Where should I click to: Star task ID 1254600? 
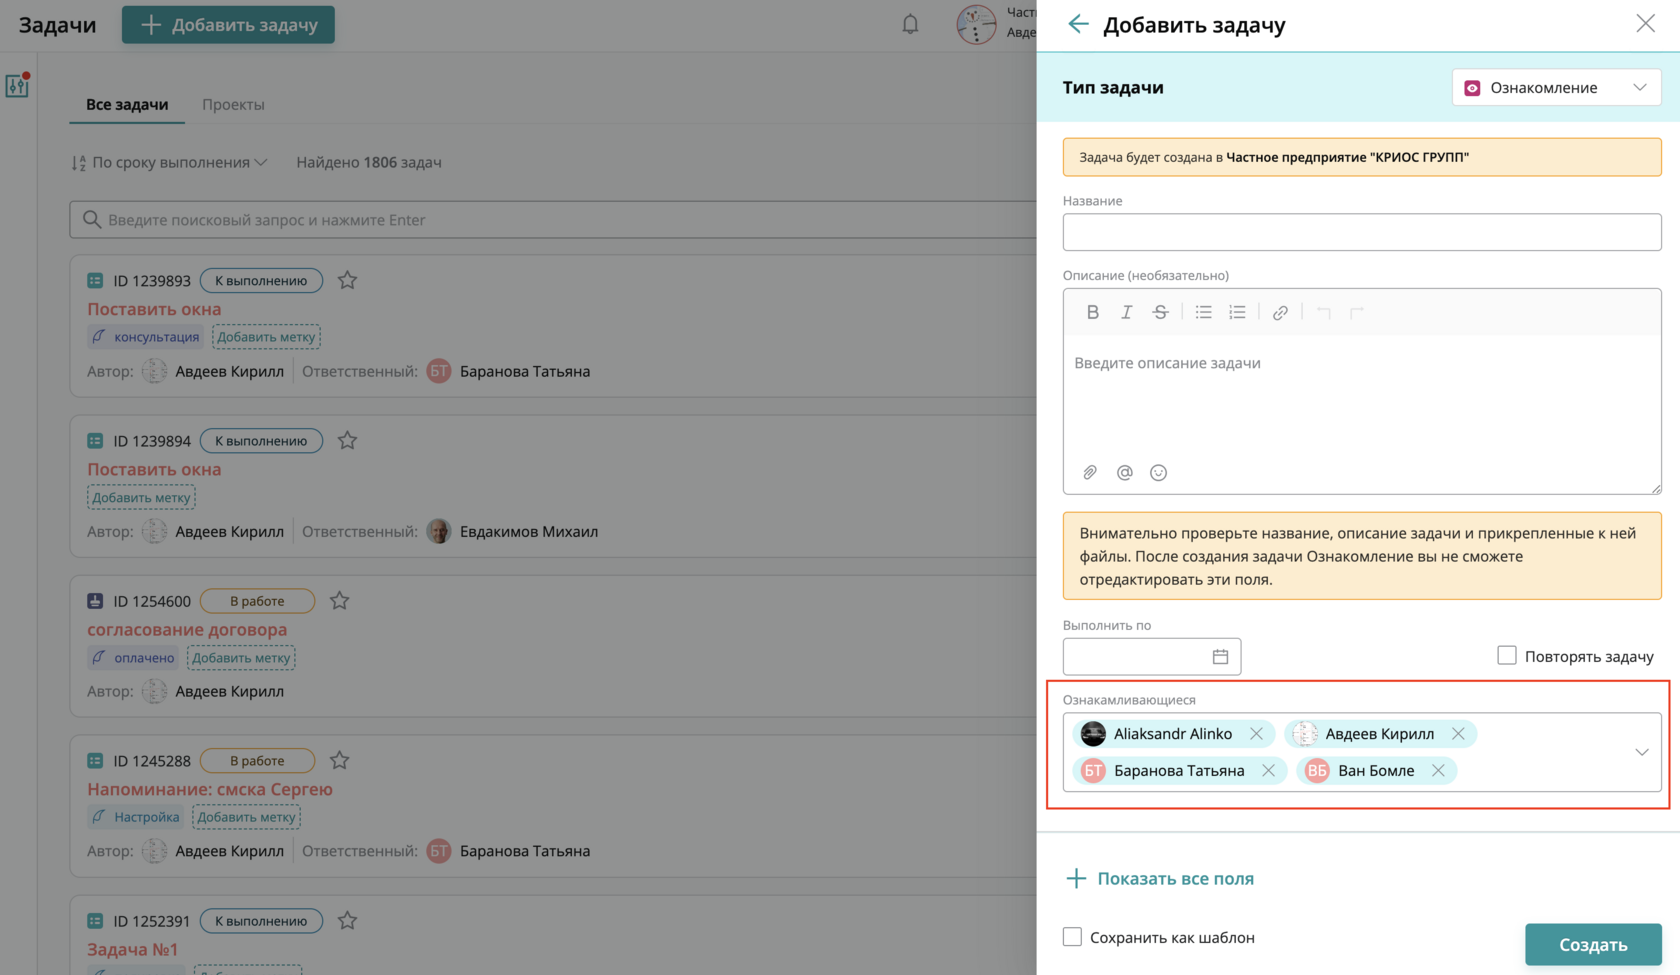340,601
